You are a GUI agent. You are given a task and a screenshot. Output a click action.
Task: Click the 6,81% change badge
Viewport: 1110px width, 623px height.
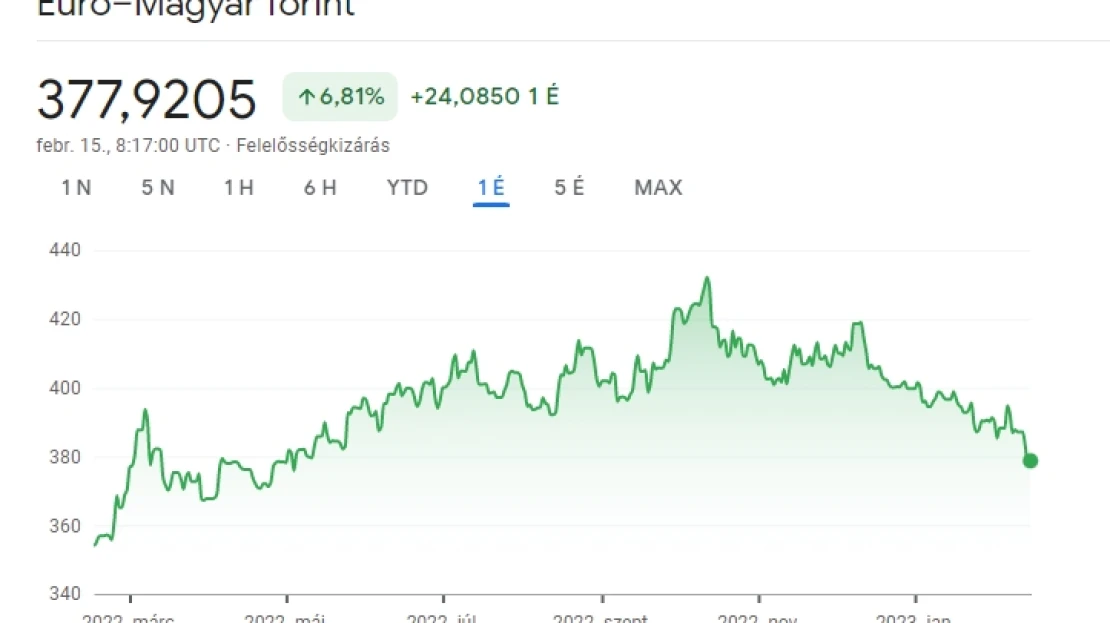coord(340,96)
